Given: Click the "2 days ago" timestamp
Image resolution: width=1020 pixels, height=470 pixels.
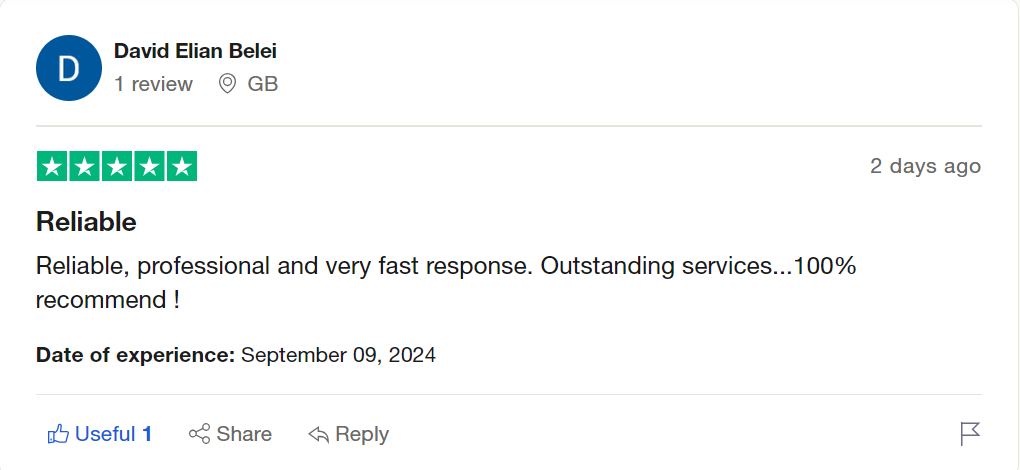Looking at the screenshot, I should (x=925, y=166).
